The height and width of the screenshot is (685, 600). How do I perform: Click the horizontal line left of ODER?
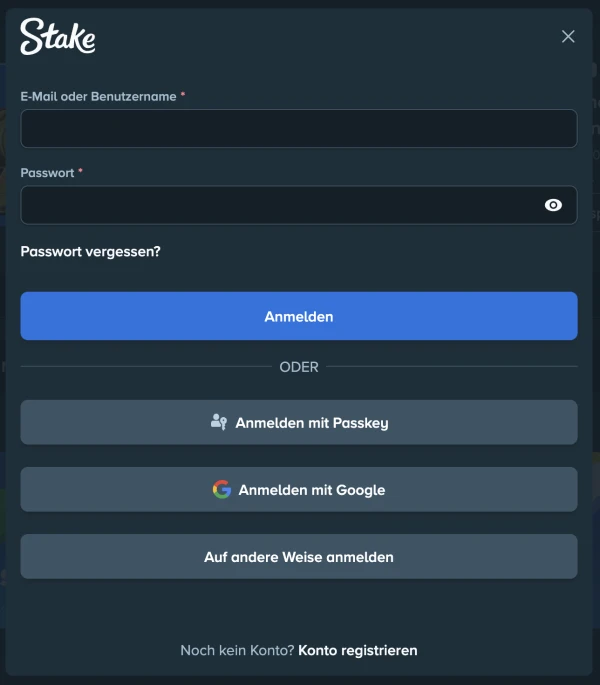tap(145, 367)
